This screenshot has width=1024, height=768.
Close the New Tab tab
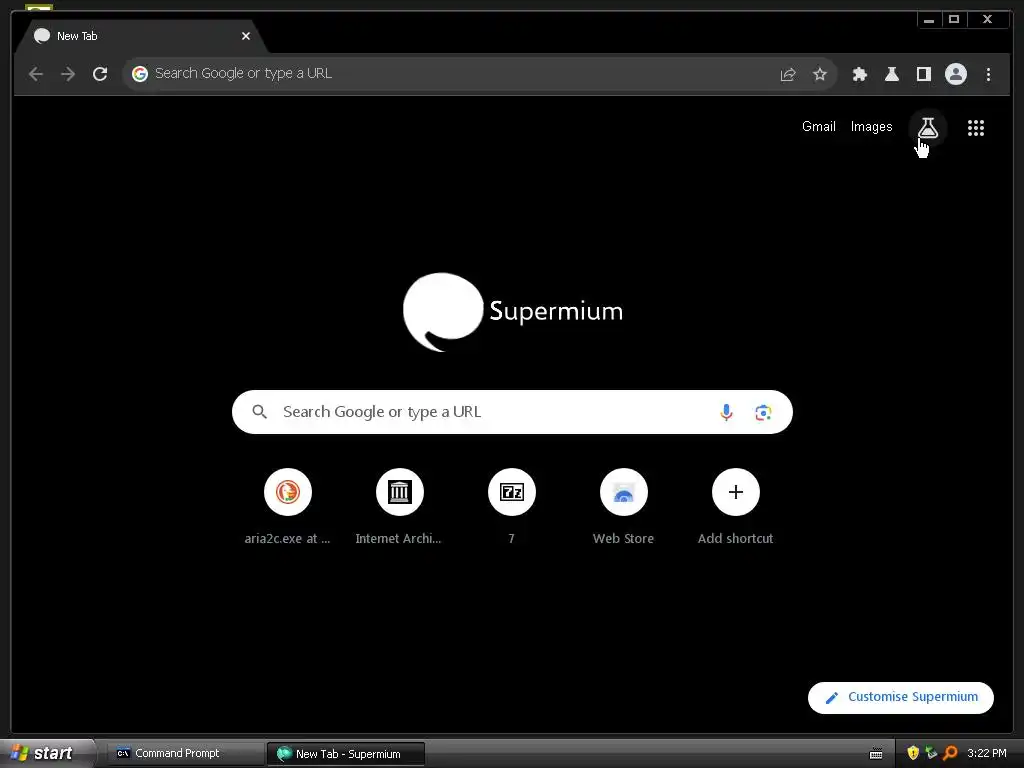[246, 37]
